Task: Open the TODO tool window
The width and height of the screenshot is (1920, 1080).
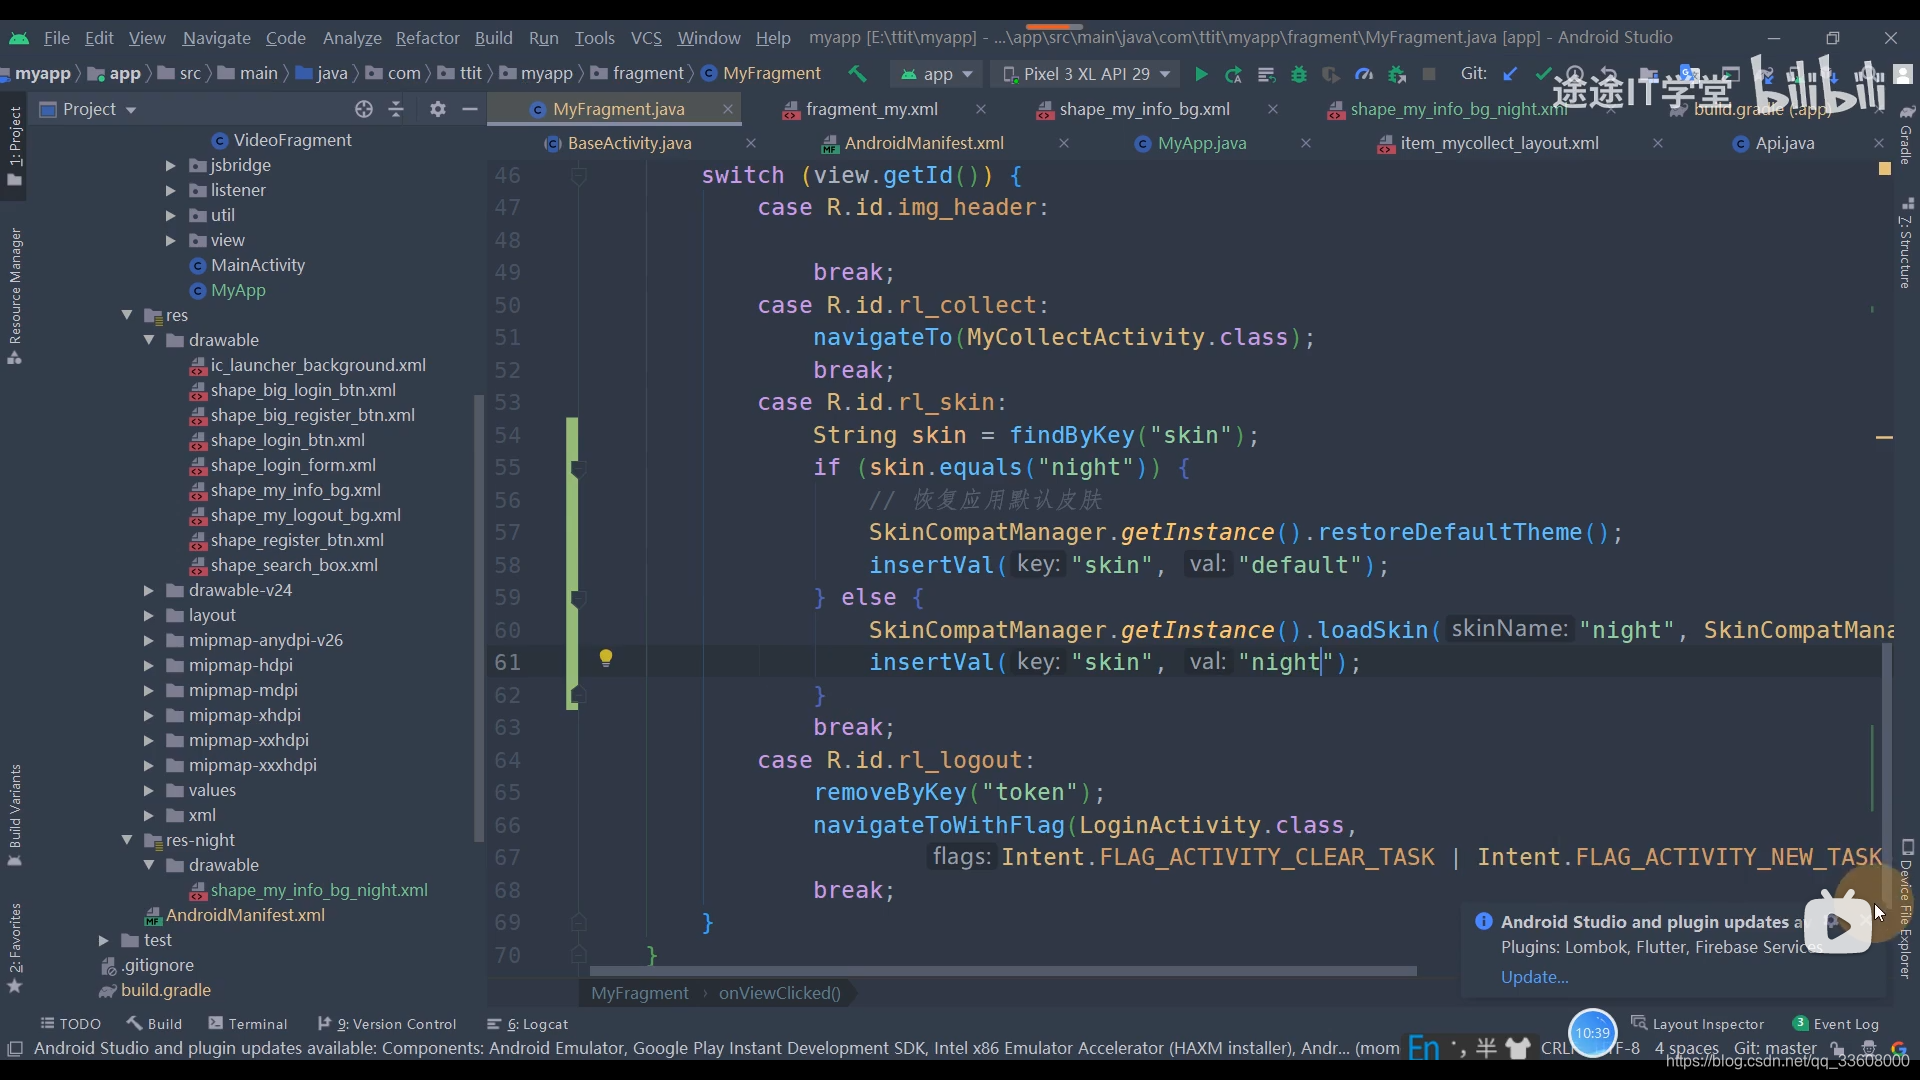Action: click(x=70, y=1024)
